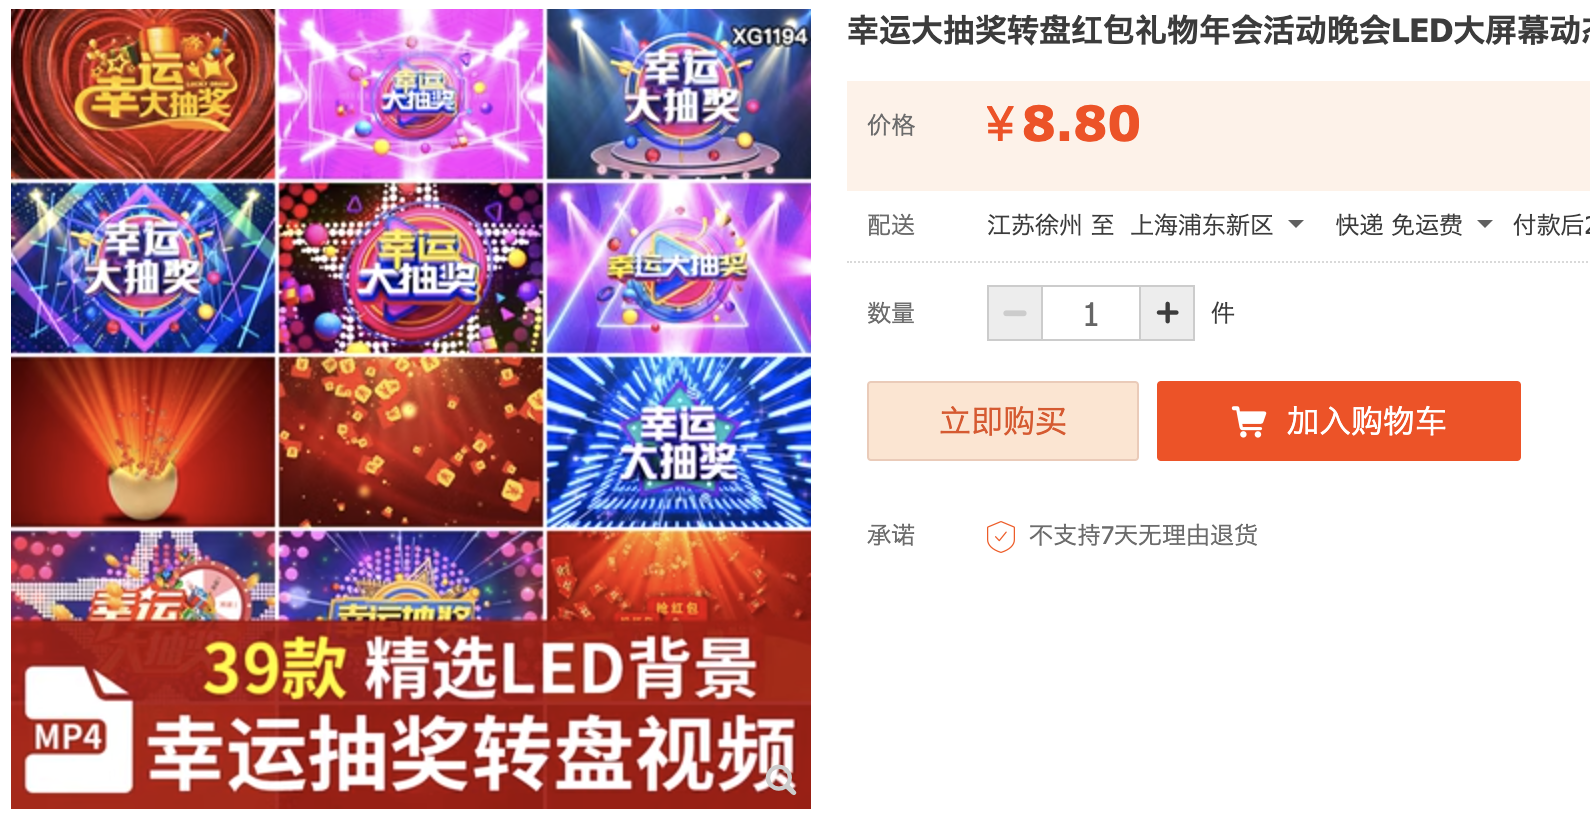This screenshot has height=822, width=1590.
Task: Click the XG1194 stage spotlight thumbnail
Action: (x=679, y=94)
